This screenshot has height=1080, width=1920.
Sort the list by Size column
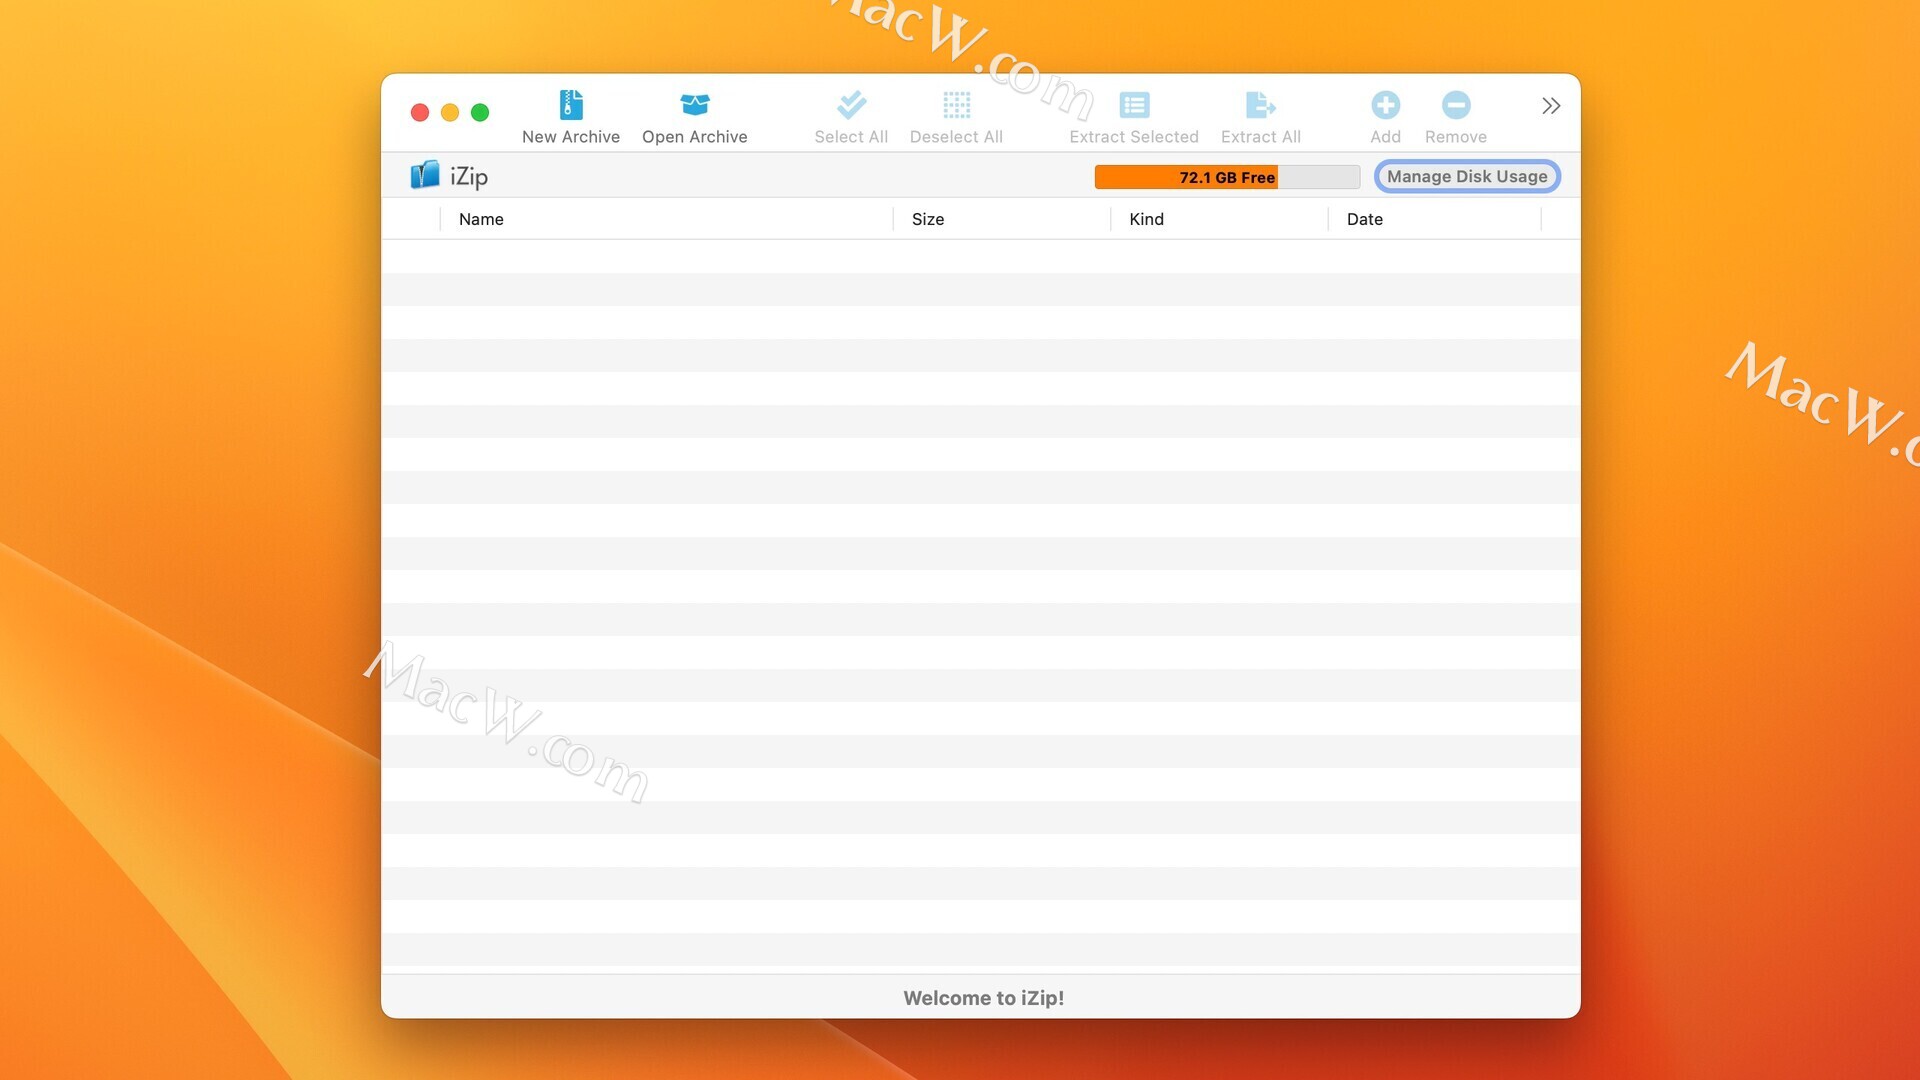[1002, 219]
